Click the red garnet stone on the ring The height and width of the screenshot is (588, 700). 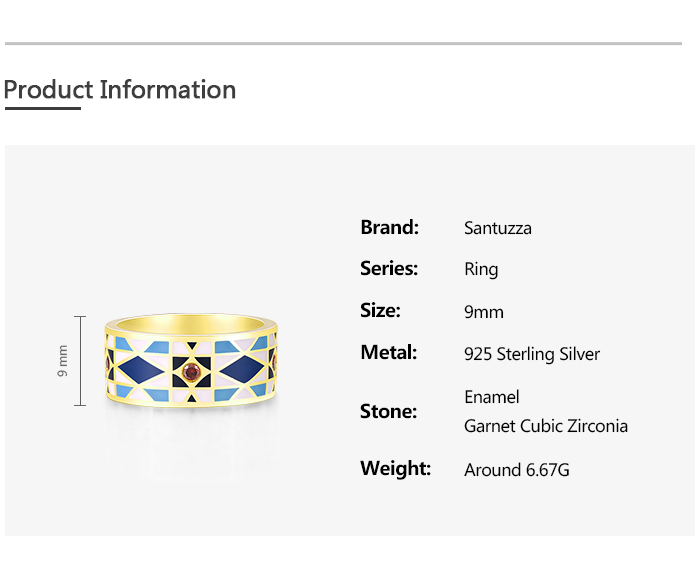(x=190, y=373)
